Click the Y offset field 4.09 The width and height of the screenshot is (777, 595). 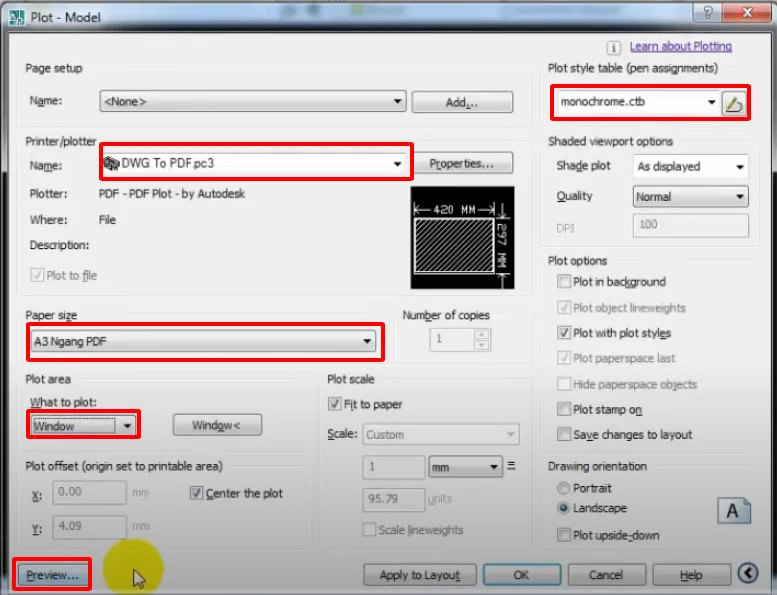click(x=89, y=527)
